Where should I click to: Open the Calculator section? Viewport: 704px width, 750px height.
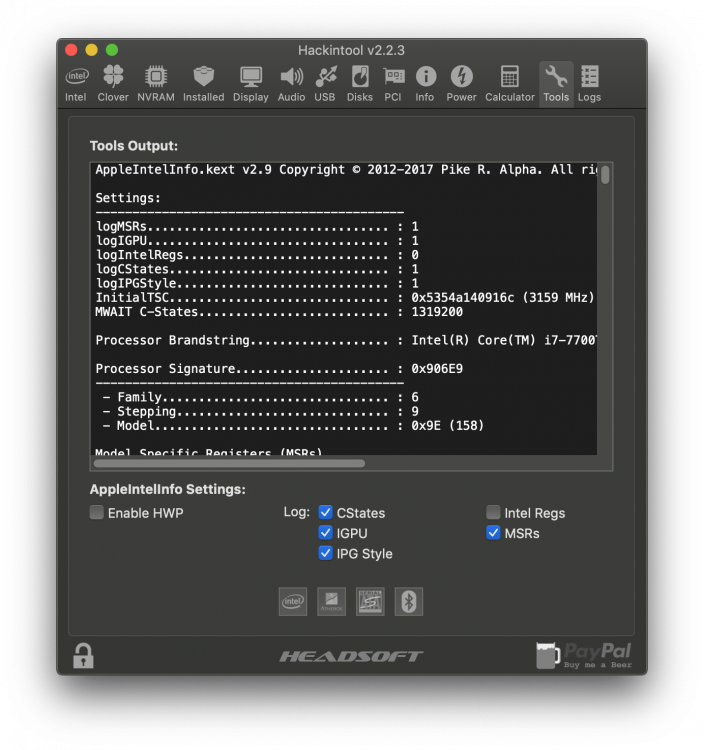coord(510,84)
